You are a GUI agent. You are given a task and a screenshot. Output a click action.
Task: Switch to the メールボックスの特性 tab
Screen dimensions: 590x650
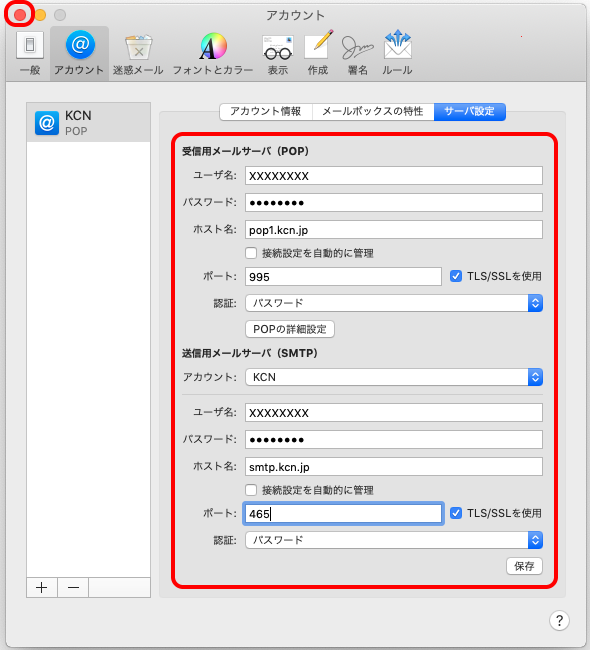373,112
